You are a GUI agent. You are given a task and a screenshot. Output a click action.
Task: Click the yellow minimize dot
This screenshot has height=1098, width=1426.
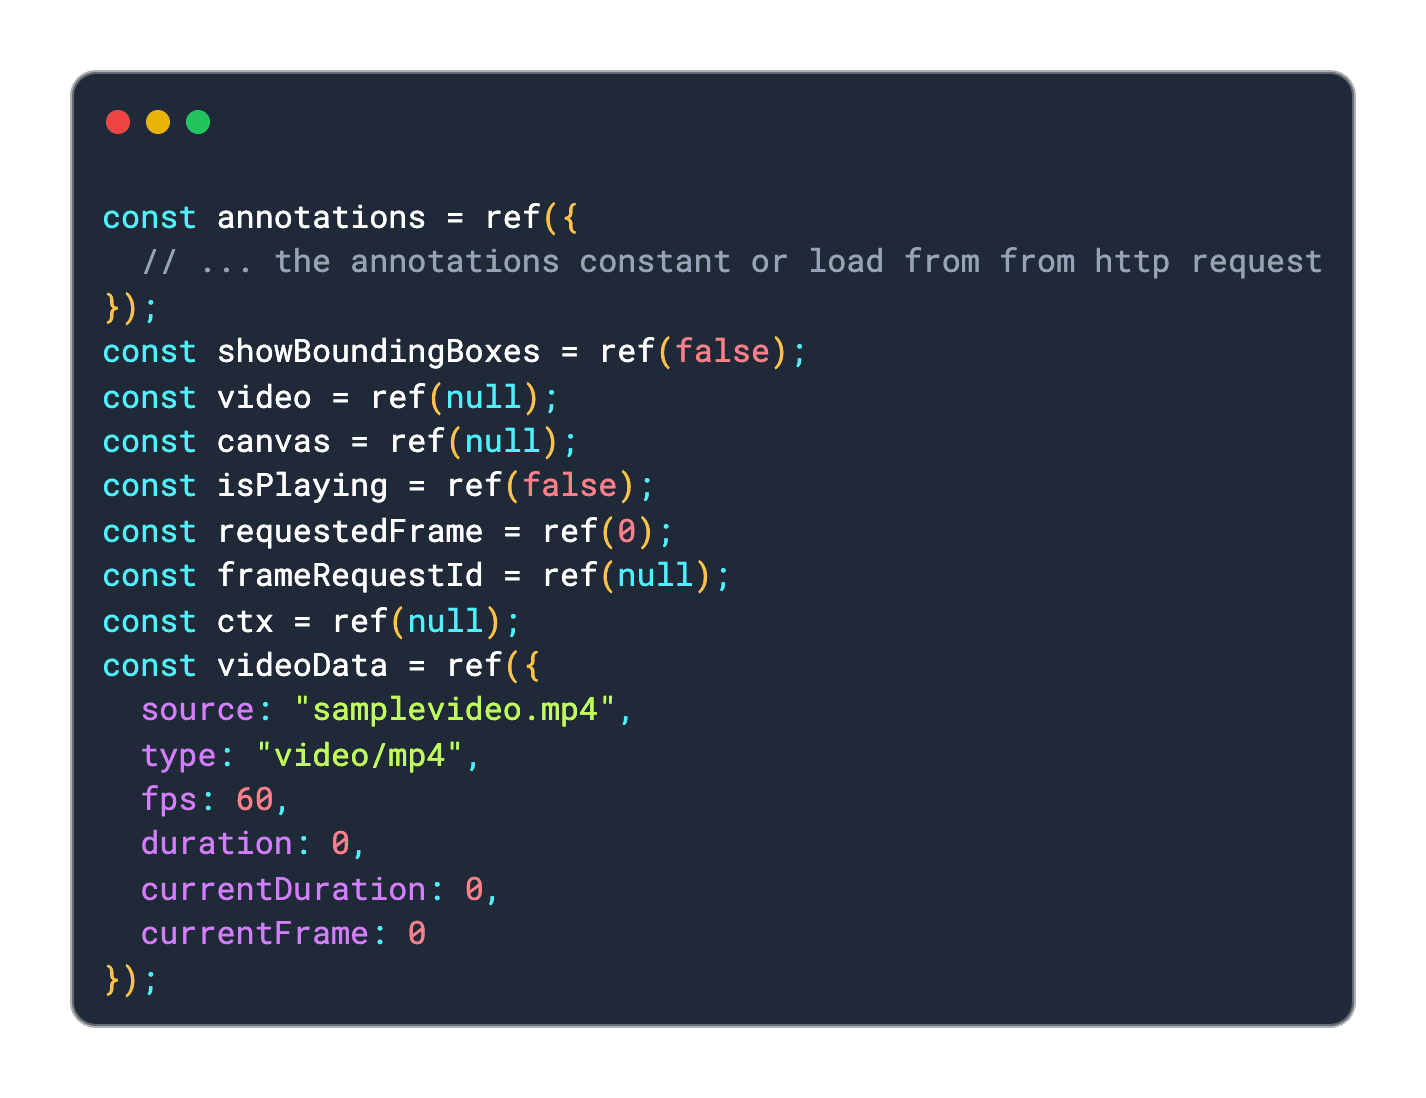click(x=158, y=122)
